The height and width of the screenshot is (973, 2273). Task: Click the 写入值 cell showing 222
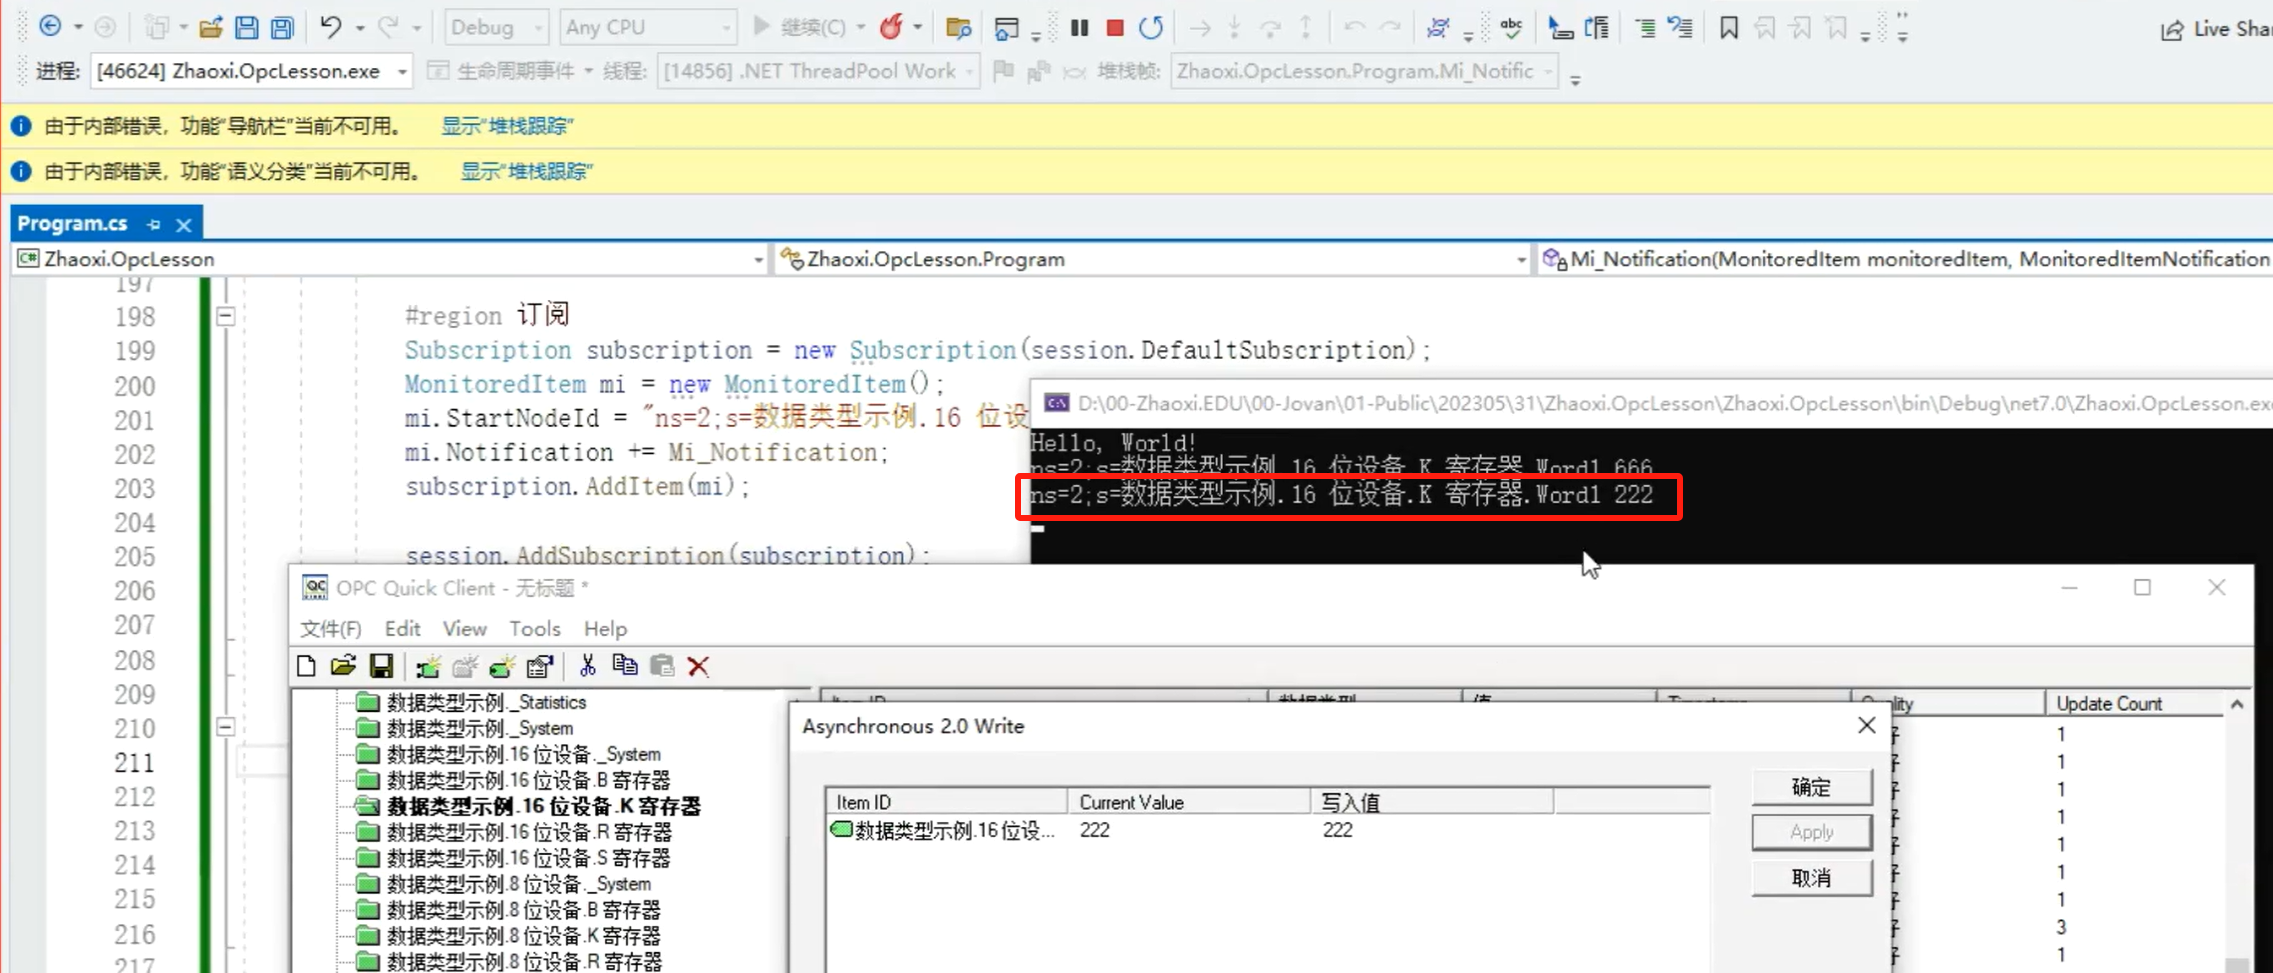click(x=1337, y=830)
